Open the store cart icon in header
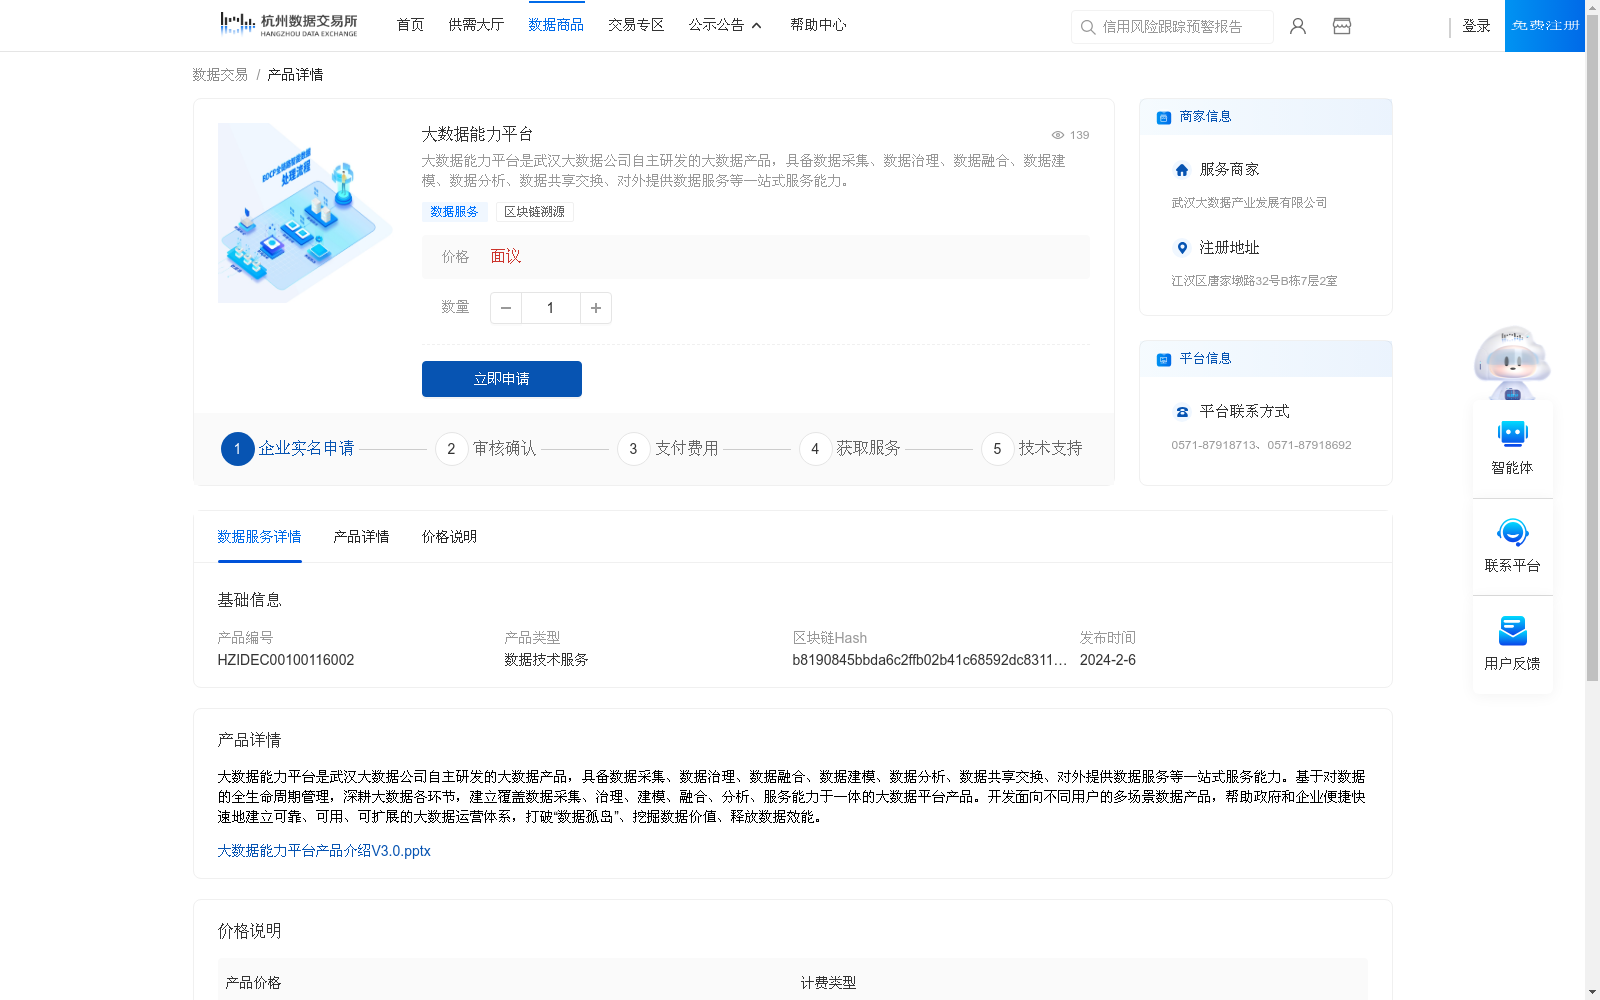This screenshot has height=1000, width=1600. tap(1342, 26)
